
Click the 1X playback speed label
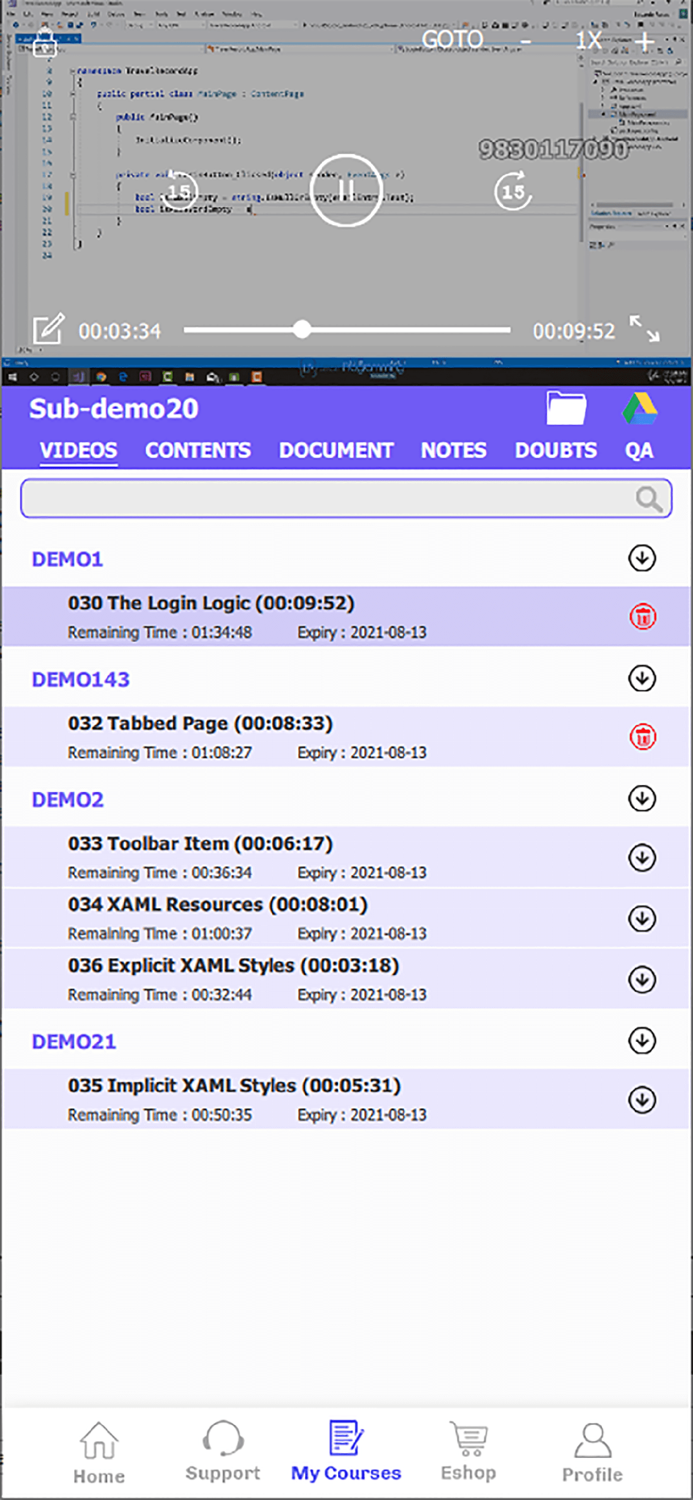[x=588, y=41]
